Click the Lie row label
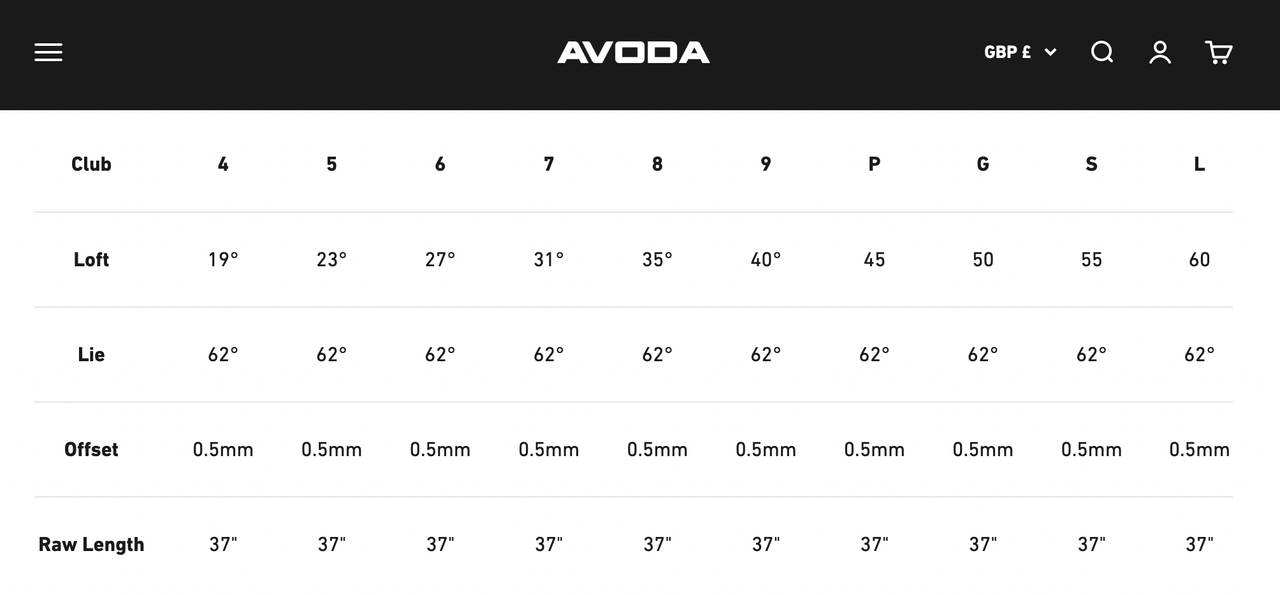Viewport: 1280px width, 595px height. pyautogui.click(x=91, y=354)
